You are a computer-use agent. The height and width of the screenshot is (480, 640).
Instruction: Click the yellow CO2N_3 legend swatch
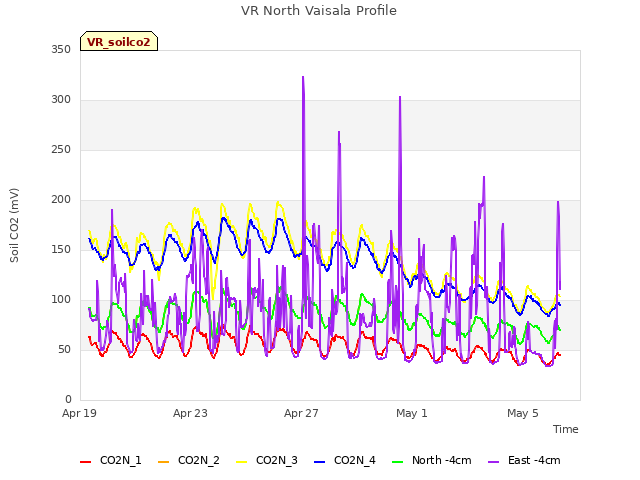242,462
